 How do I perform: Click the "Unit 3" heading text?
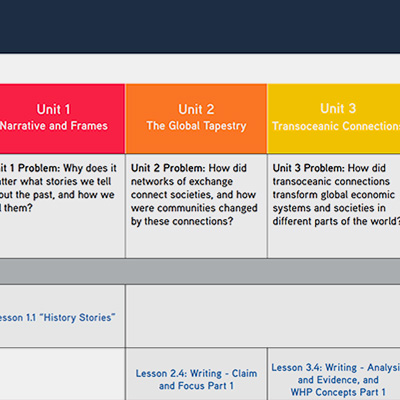338,108
